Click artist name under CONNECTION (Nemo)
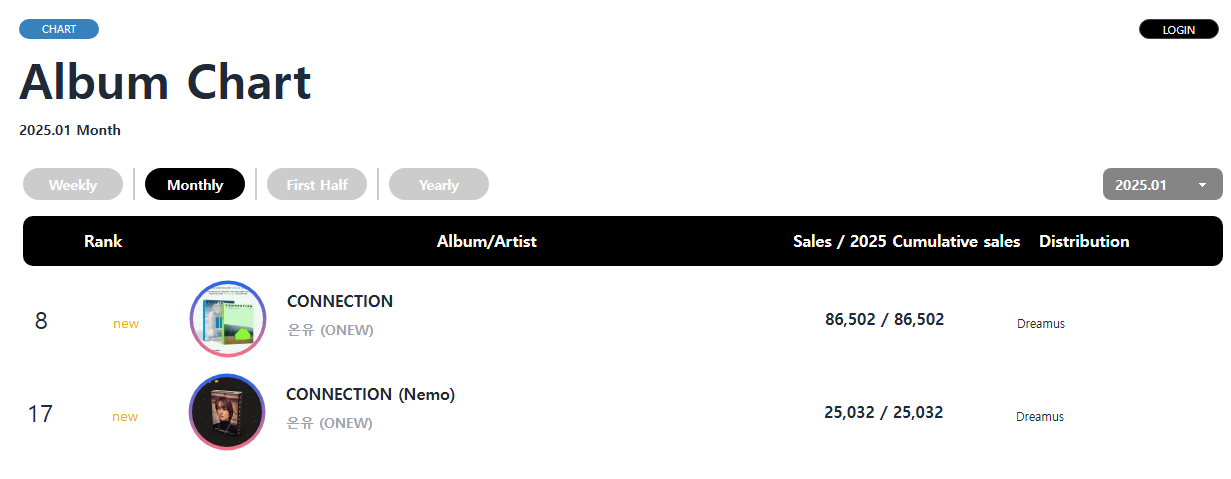 click(329, 423)
